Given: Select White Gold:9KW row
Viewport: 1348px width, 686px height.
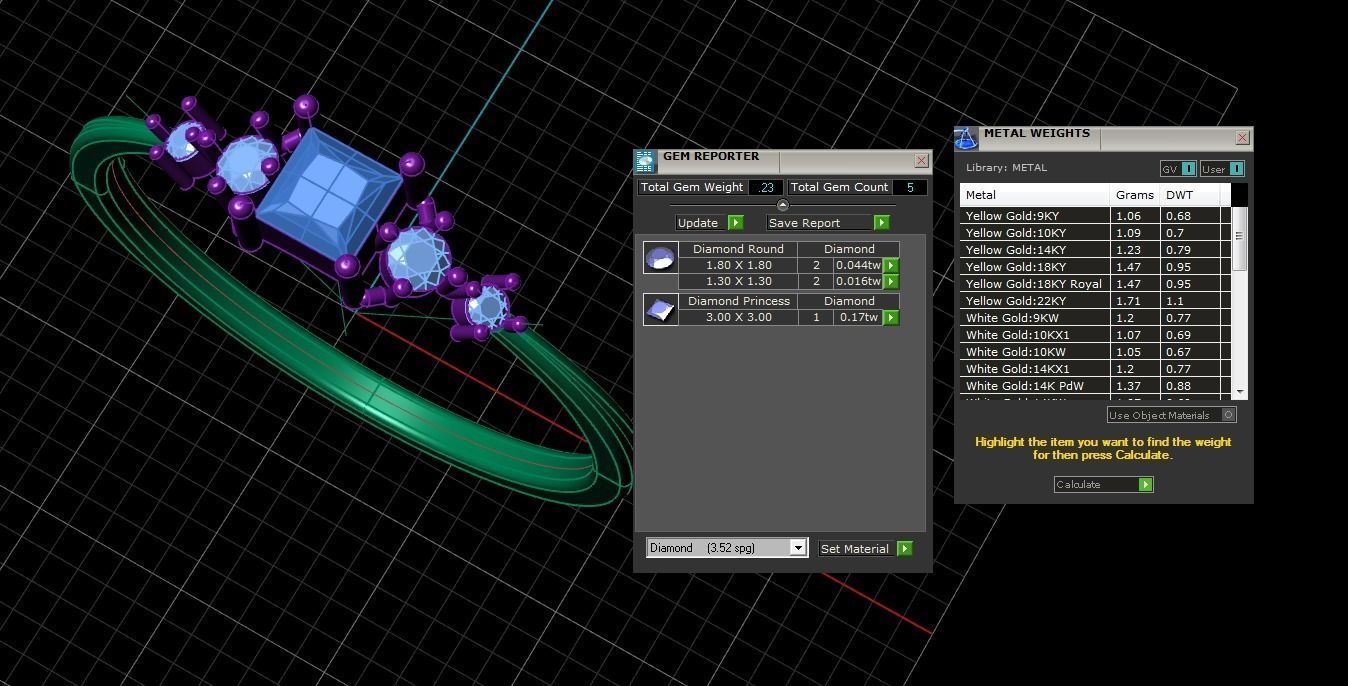Looking at the screenshot, I should (1095, 318).
